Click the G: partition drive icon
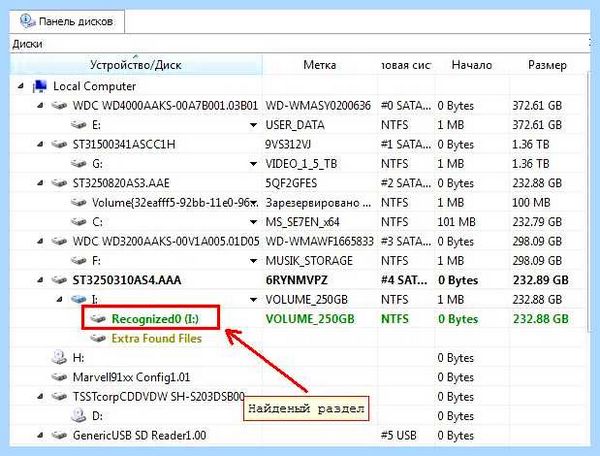 79,164
